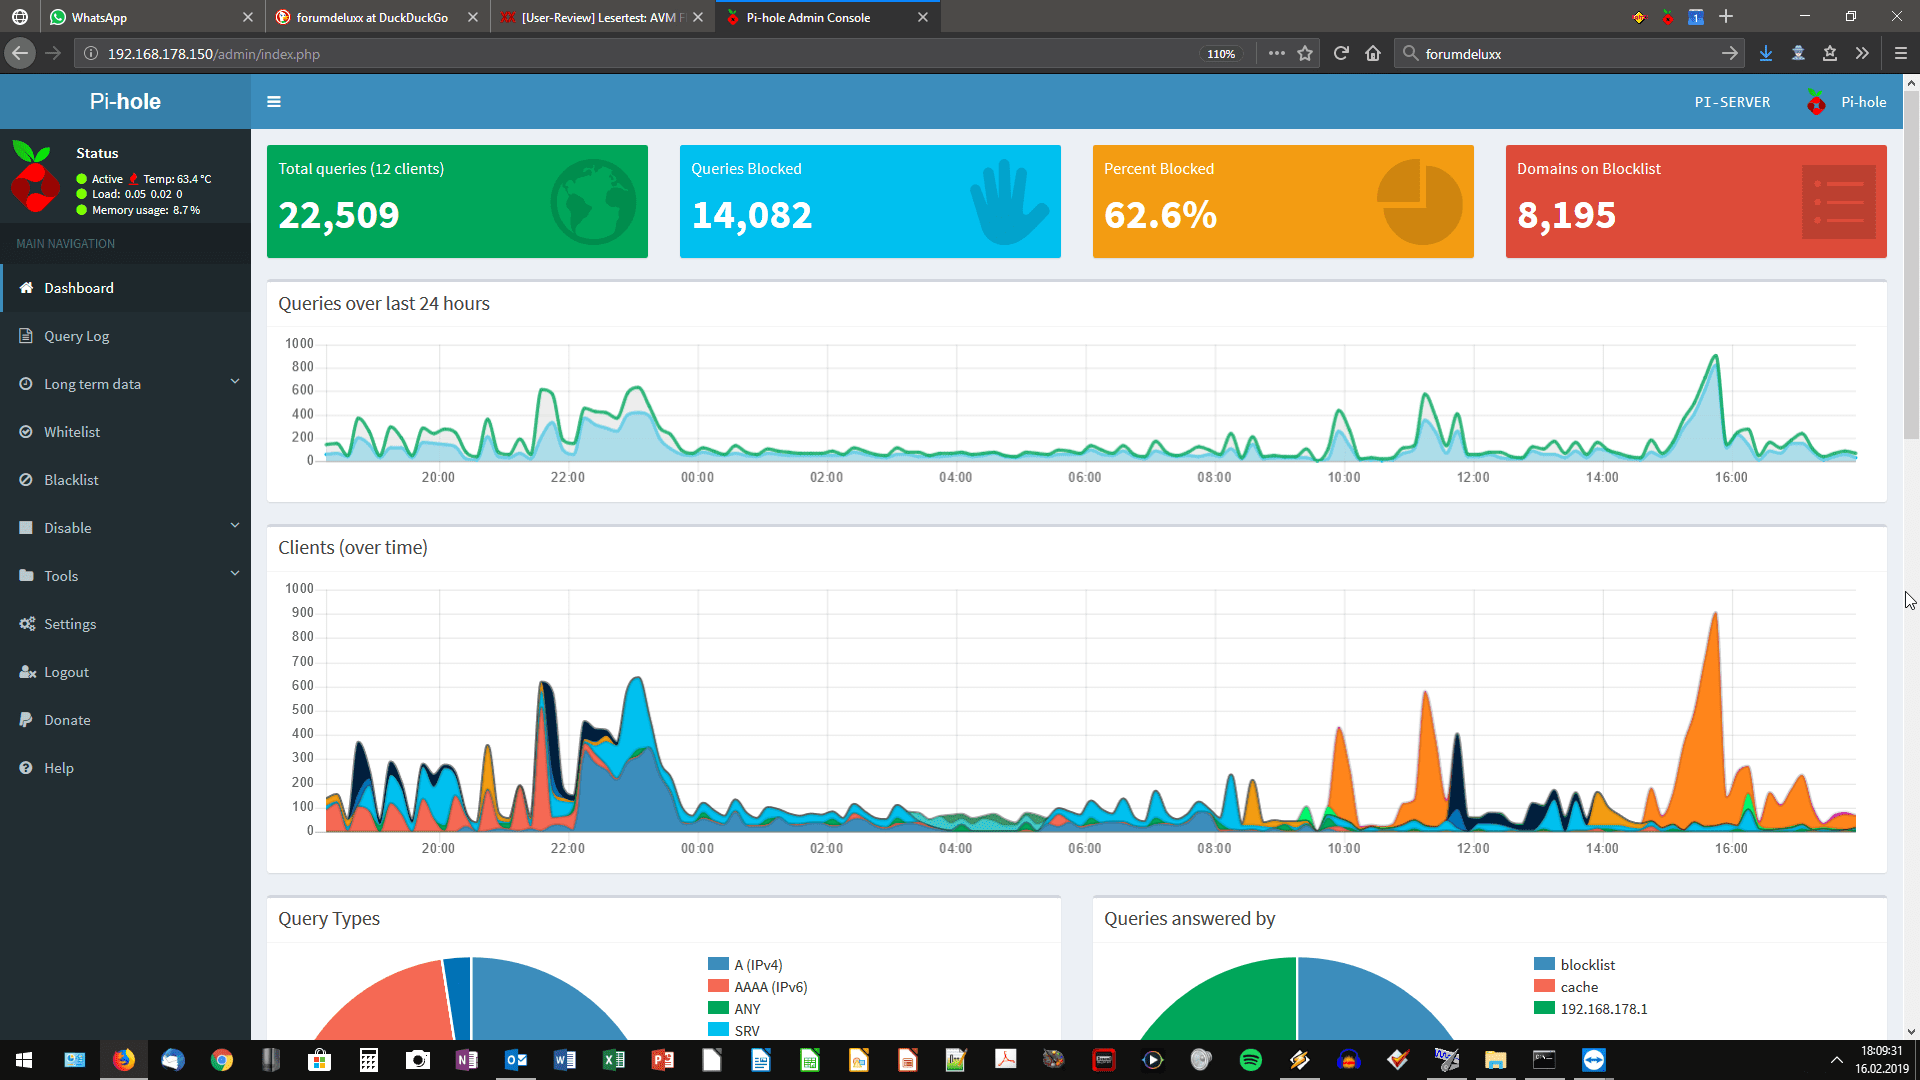This screenshot has width=1920, height=1080.
Task: Click the Help question mark icon
Action: 26,768
